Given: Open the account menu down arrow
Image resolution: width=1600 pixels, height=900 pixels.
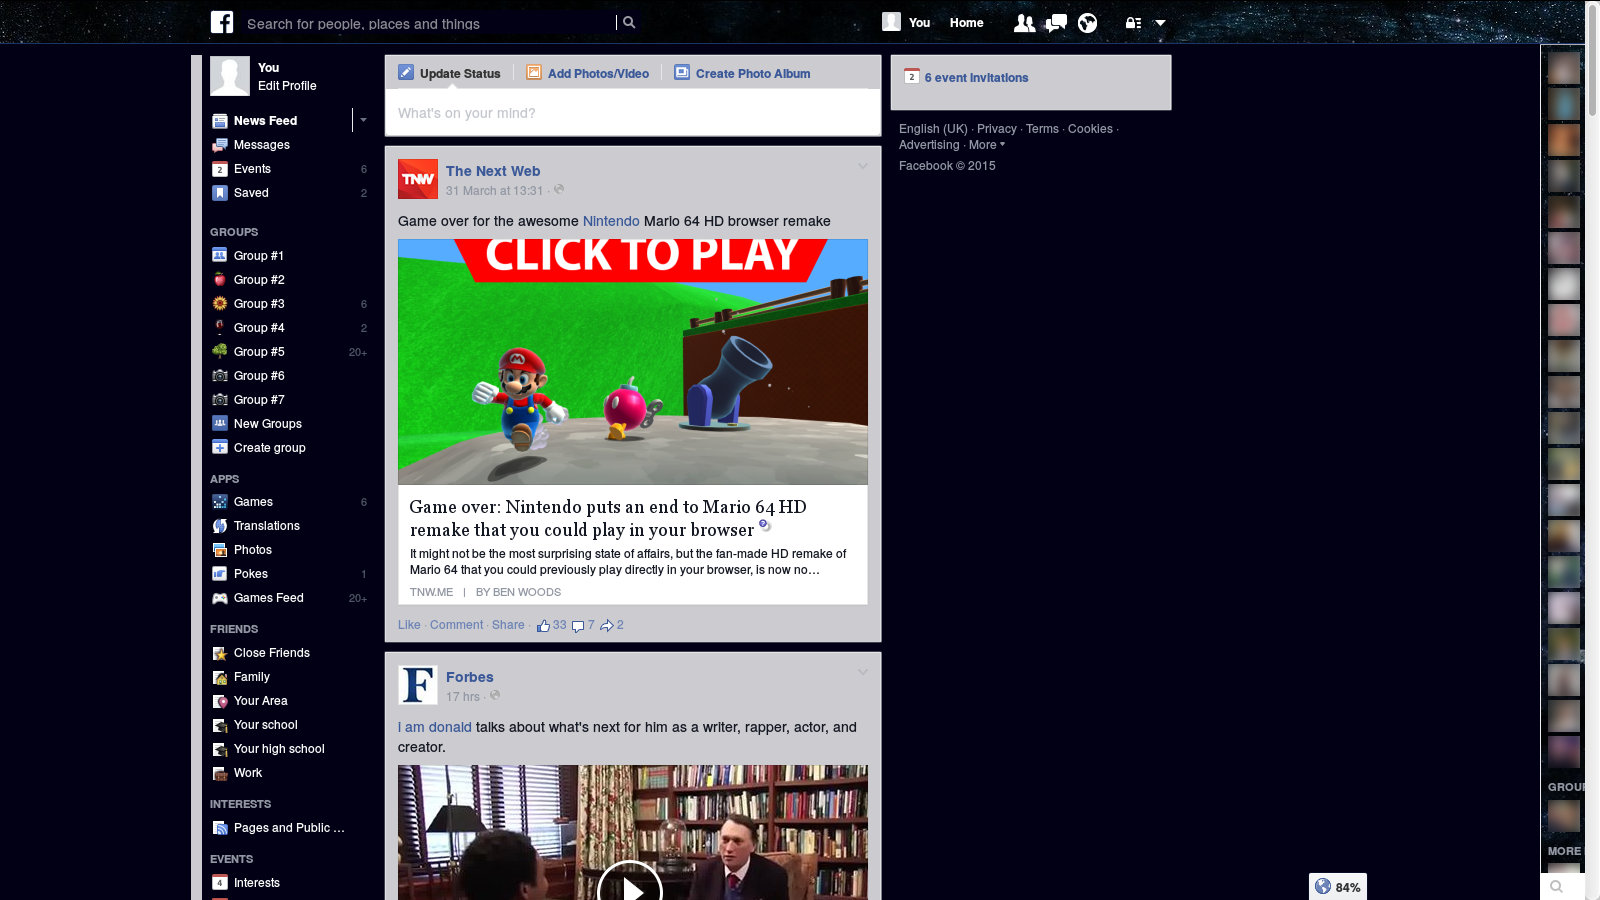Looking at the screenshot, I should click(1160, 23).
